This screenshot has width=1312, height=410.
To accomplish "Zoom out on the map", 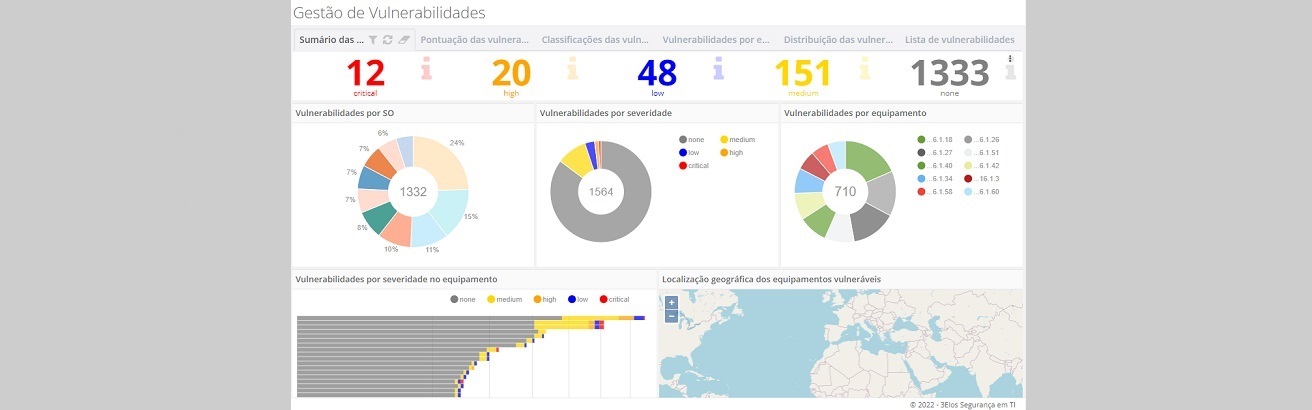I will [671, 316].
